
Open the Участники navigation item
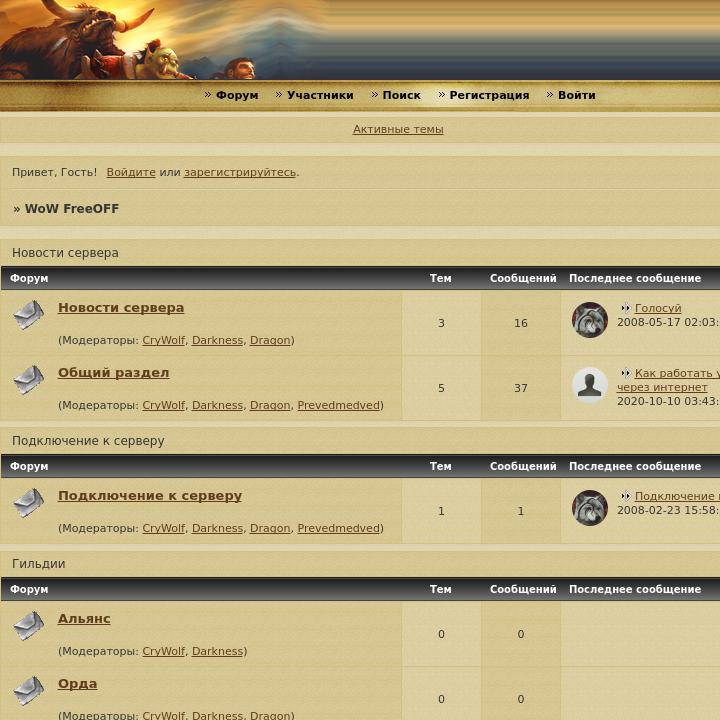point(320,95)
